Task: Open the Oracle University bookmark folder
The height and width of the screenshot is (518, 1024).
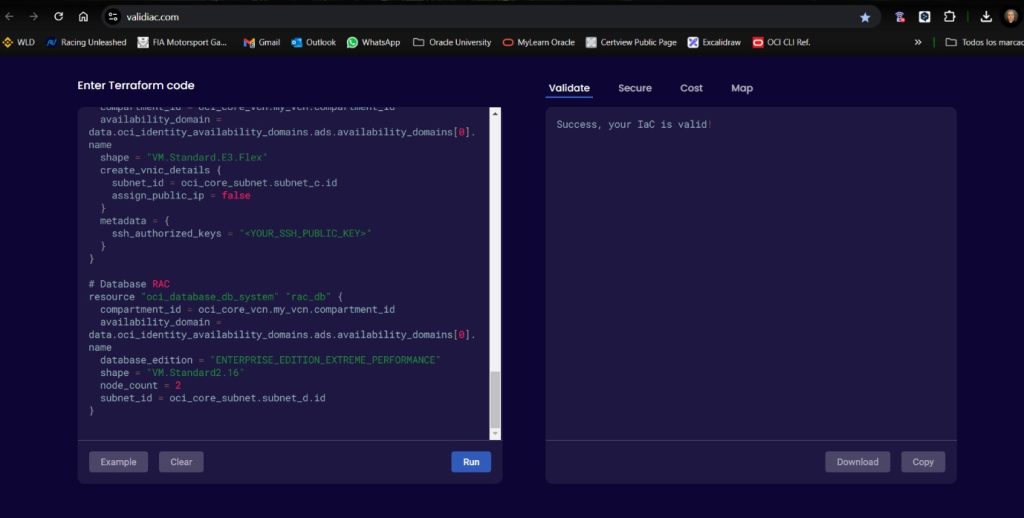Action: tap(452, 42)
